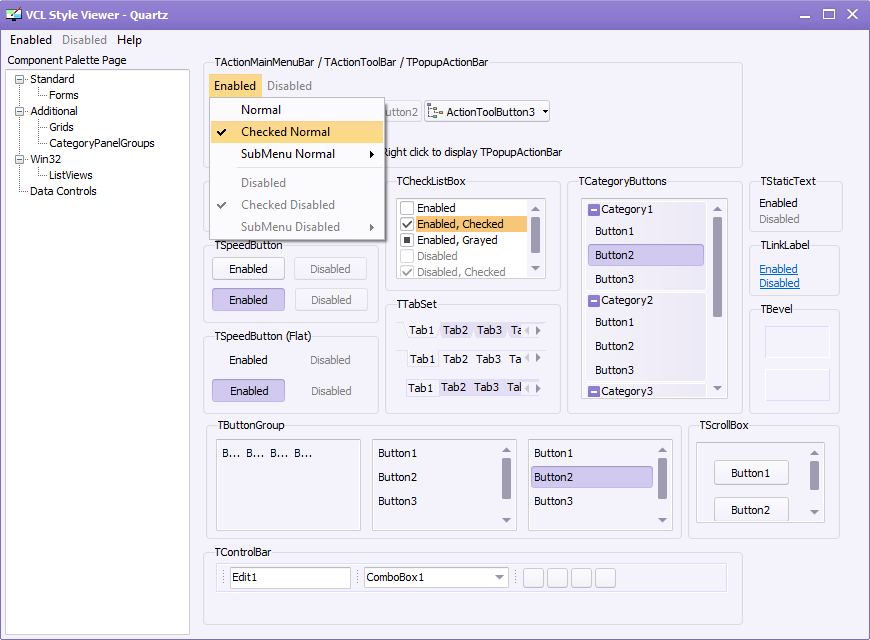This screenshot has width=870, height=640.
Task: Collapse the Additional tree node
Action: pos(20,112)
